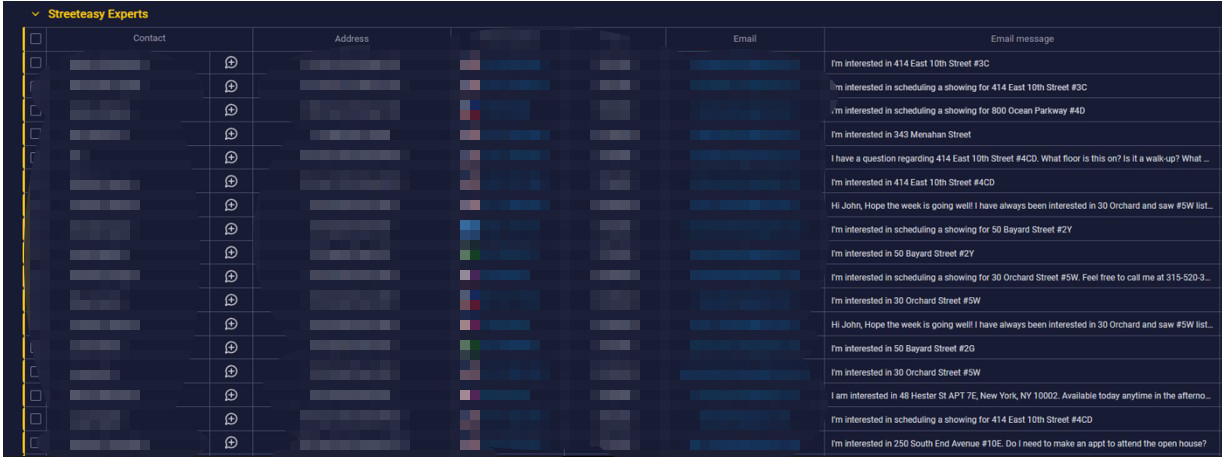1222x457 pixels.
Task: Click plus icon in 48 Hester St APT 7E row
Action: point(231,395)
